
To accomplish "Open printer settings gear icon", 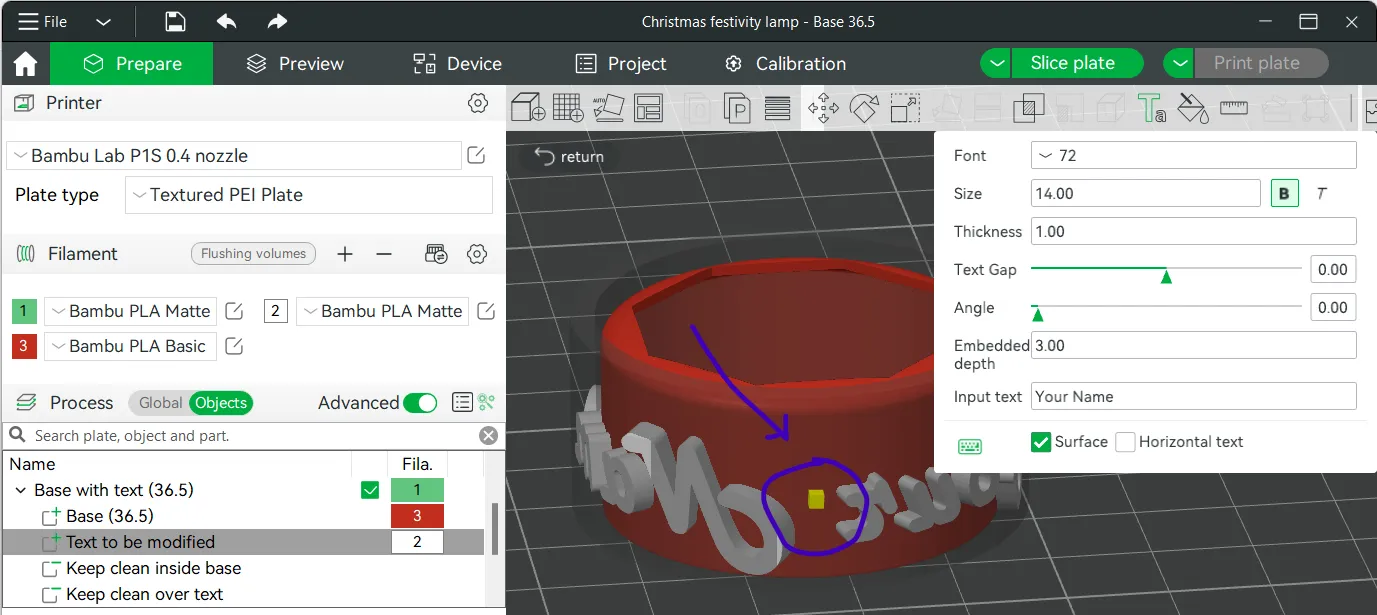I will pyautogui.click(x=478, y=103).
